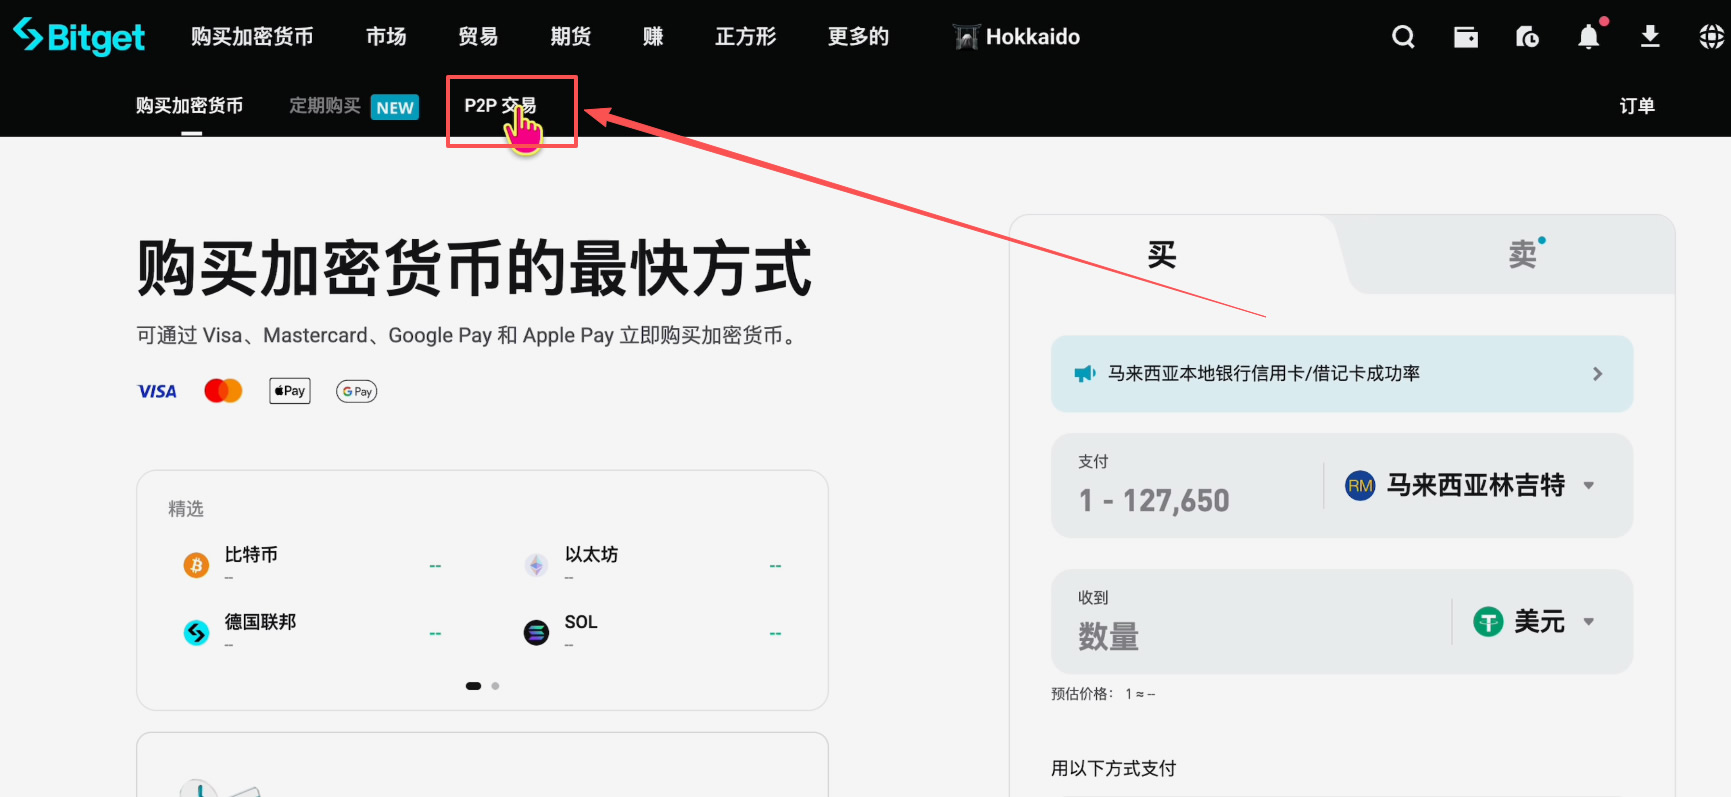Open the 美元 coin dropdown
This screenshot has height=797, width=1731.
(x=1534, y=622)
